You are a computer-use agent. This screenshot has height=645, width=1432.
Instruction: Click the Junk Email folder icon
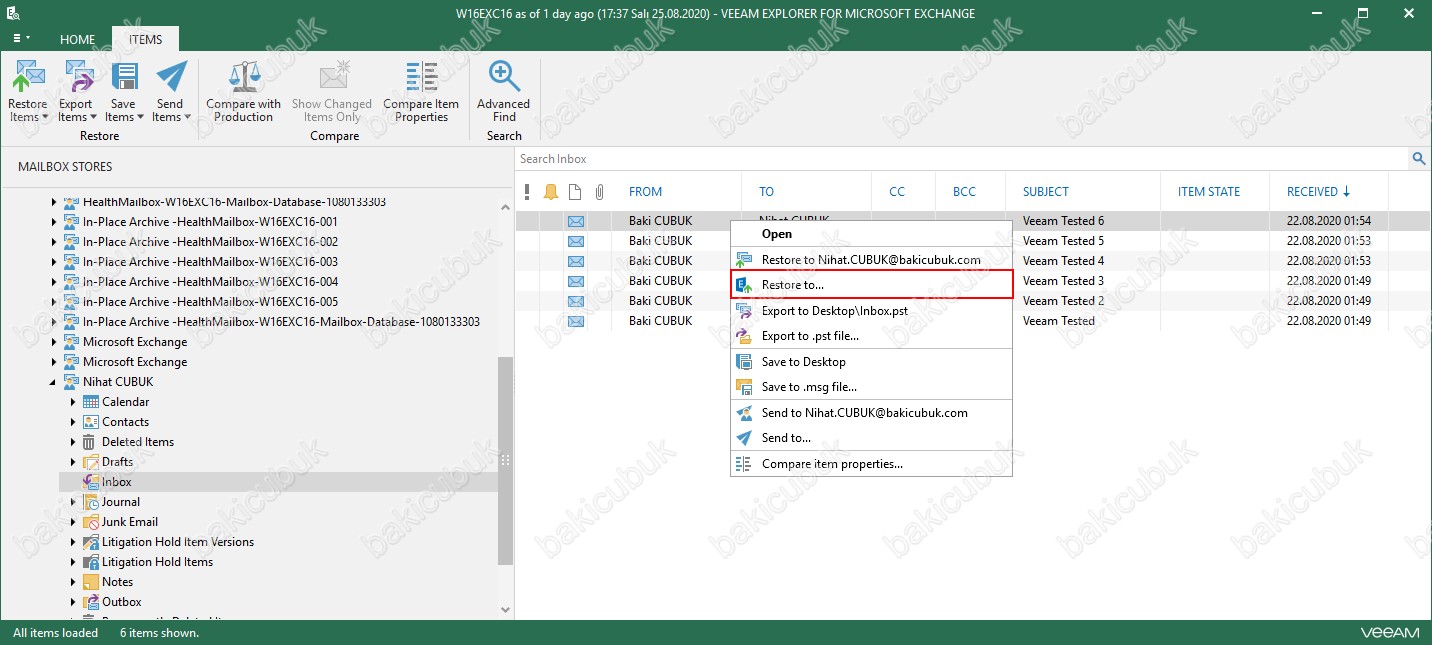91,522
